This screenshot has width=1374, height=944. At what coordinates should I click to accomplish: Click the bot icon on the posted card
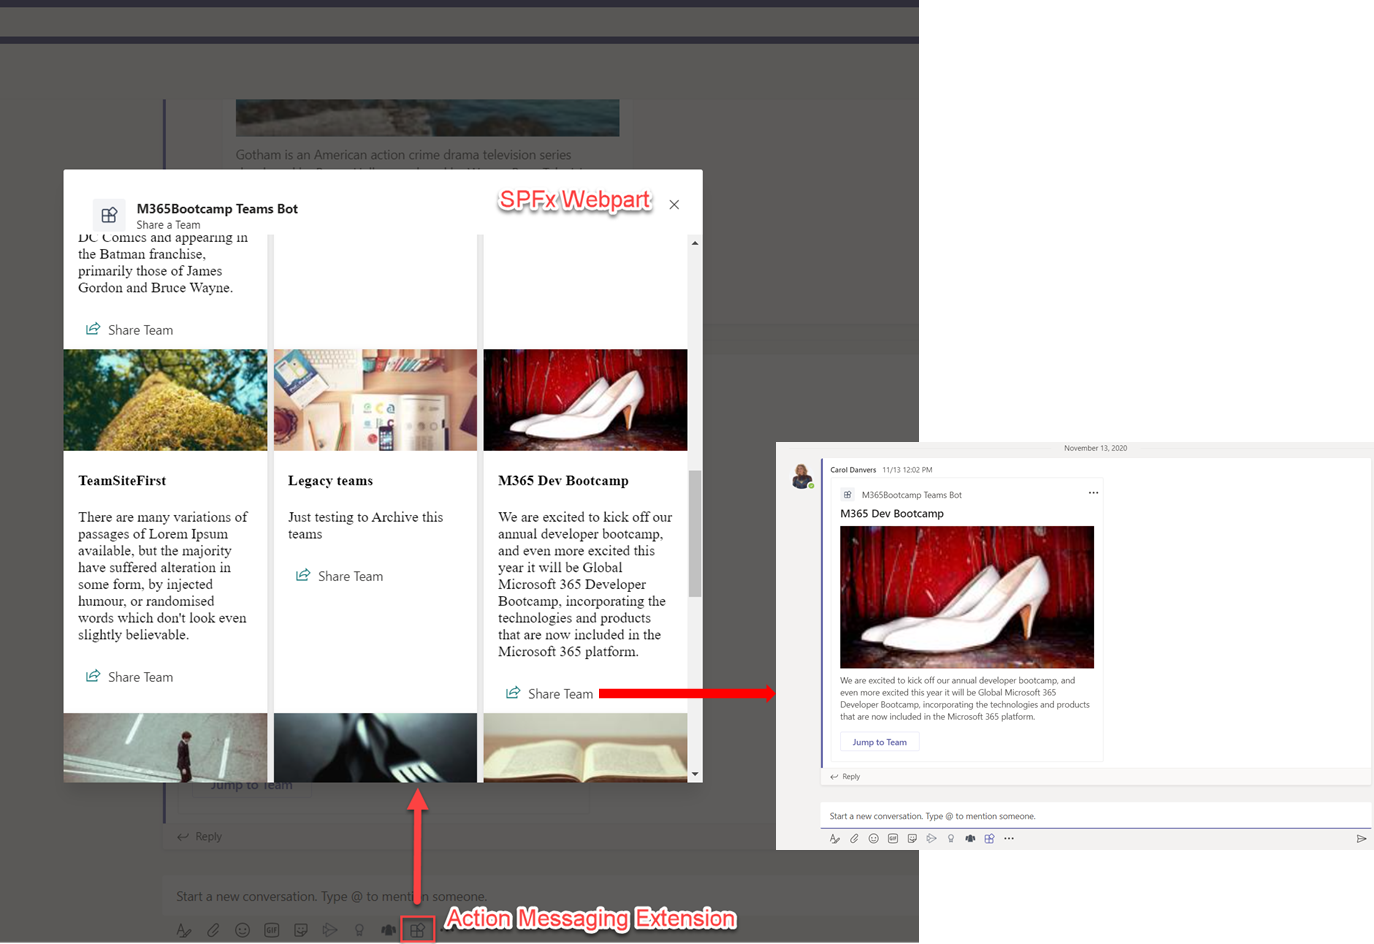coord(847,495)
